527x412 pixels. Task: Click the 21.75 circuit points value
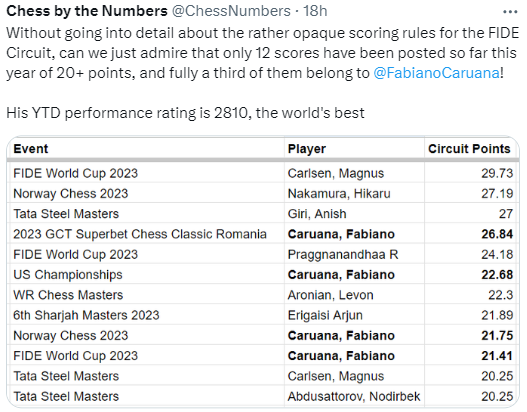497,335
